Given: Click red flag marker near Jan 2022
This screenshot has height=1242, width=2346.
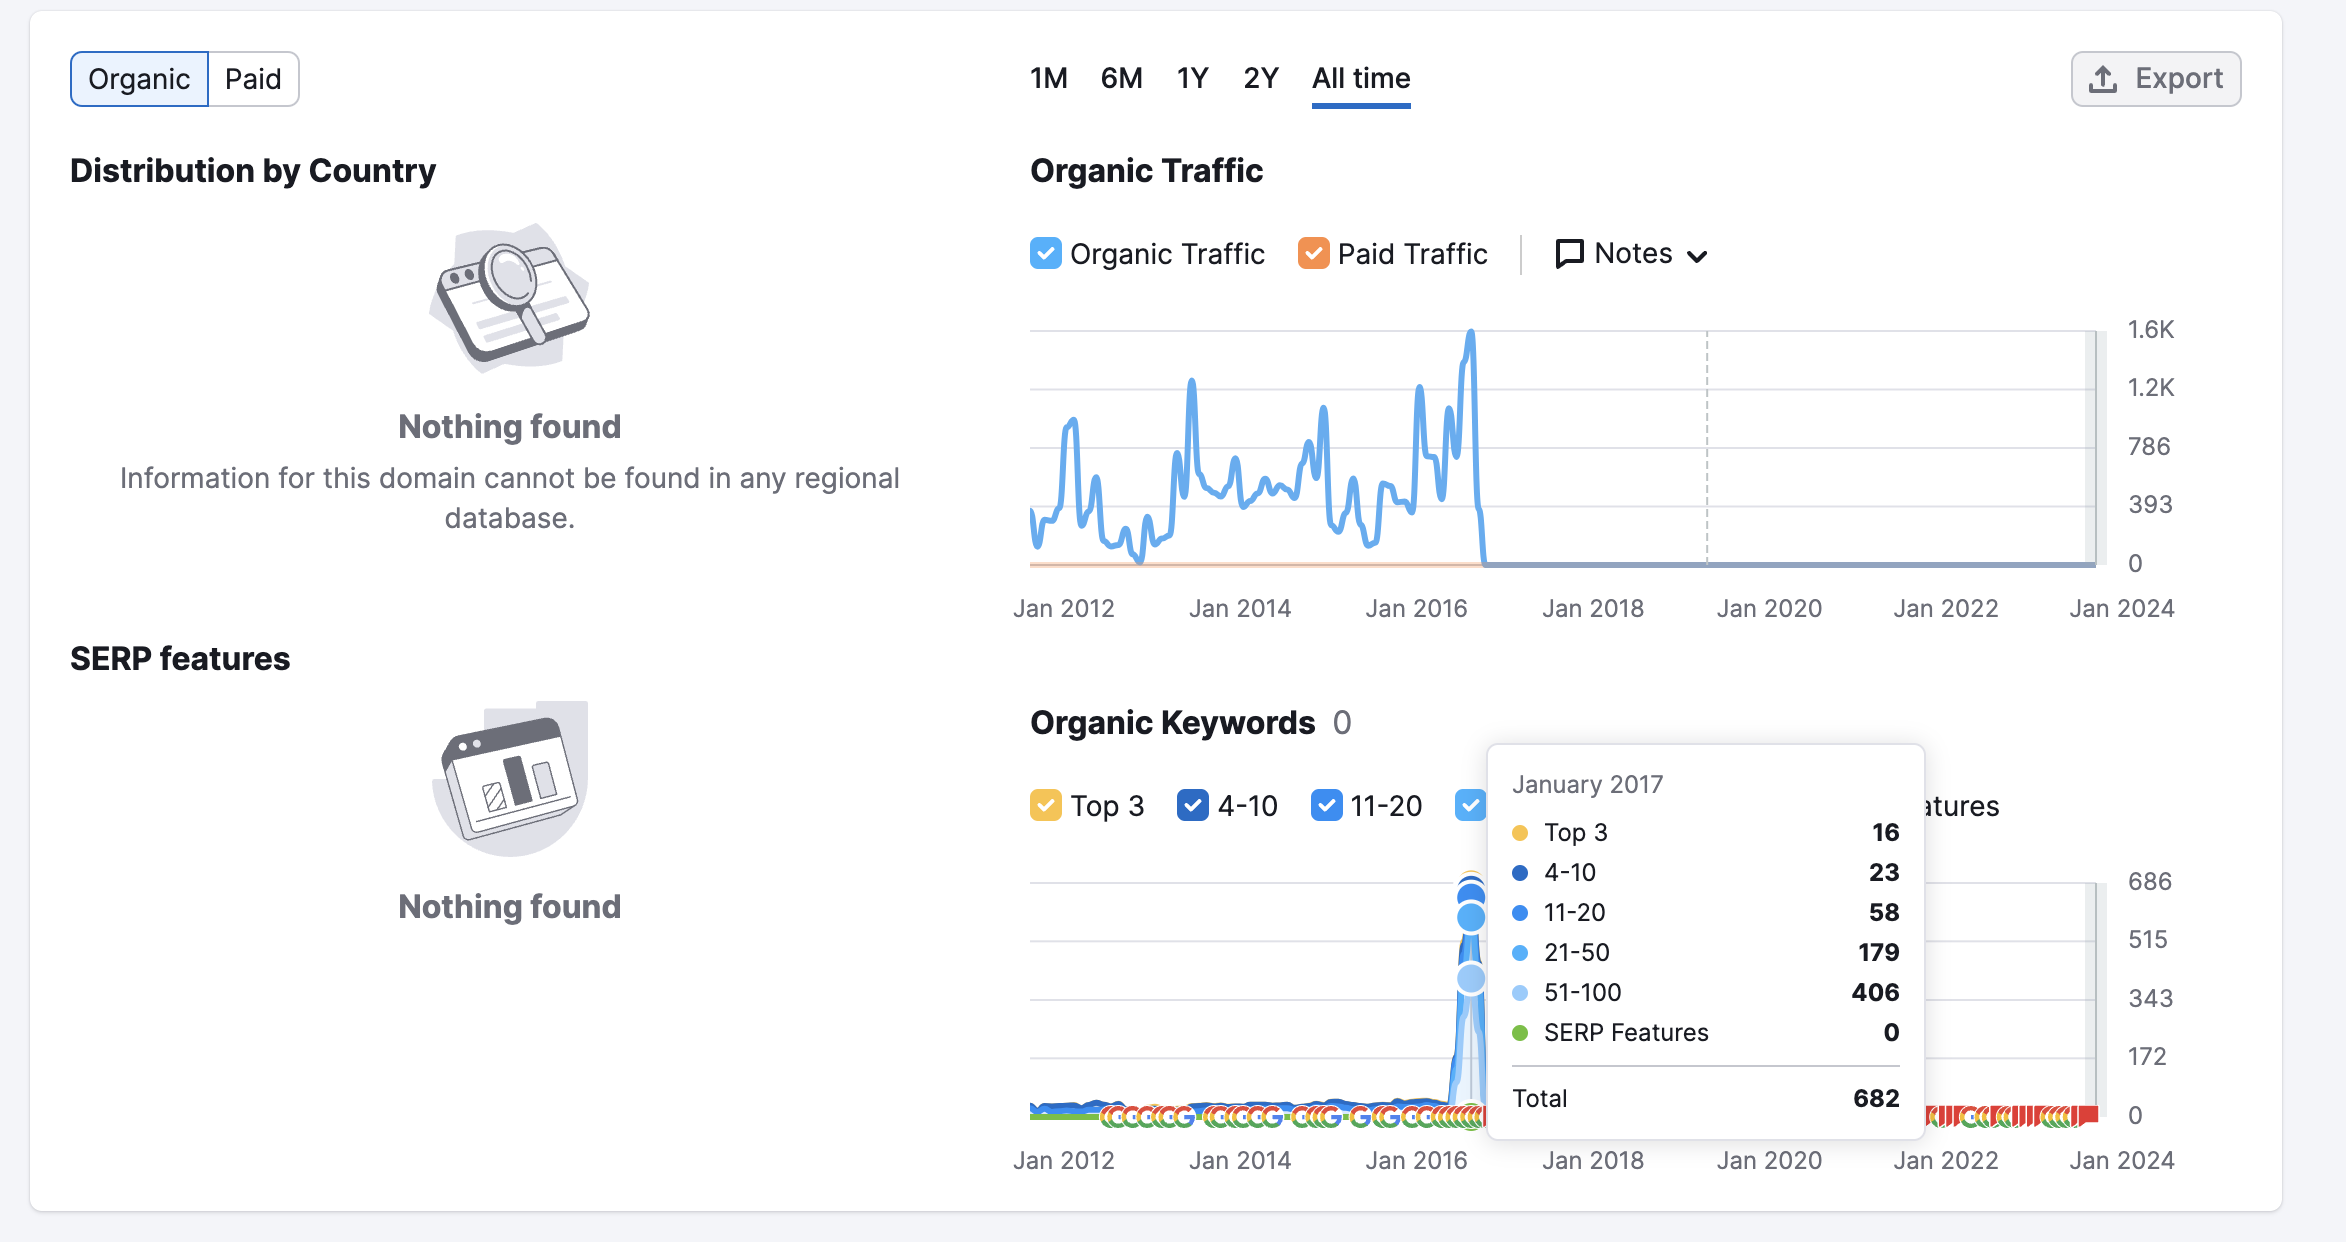Looking at the screenshot, I should (1943, 1116).
